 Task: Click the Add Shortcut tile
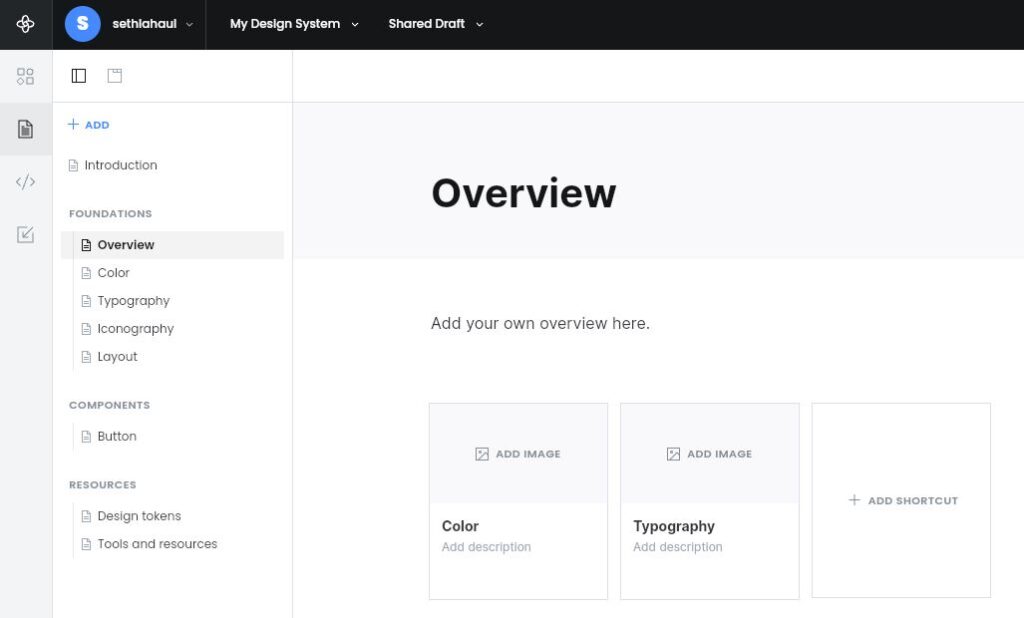[x=902, y=500]
